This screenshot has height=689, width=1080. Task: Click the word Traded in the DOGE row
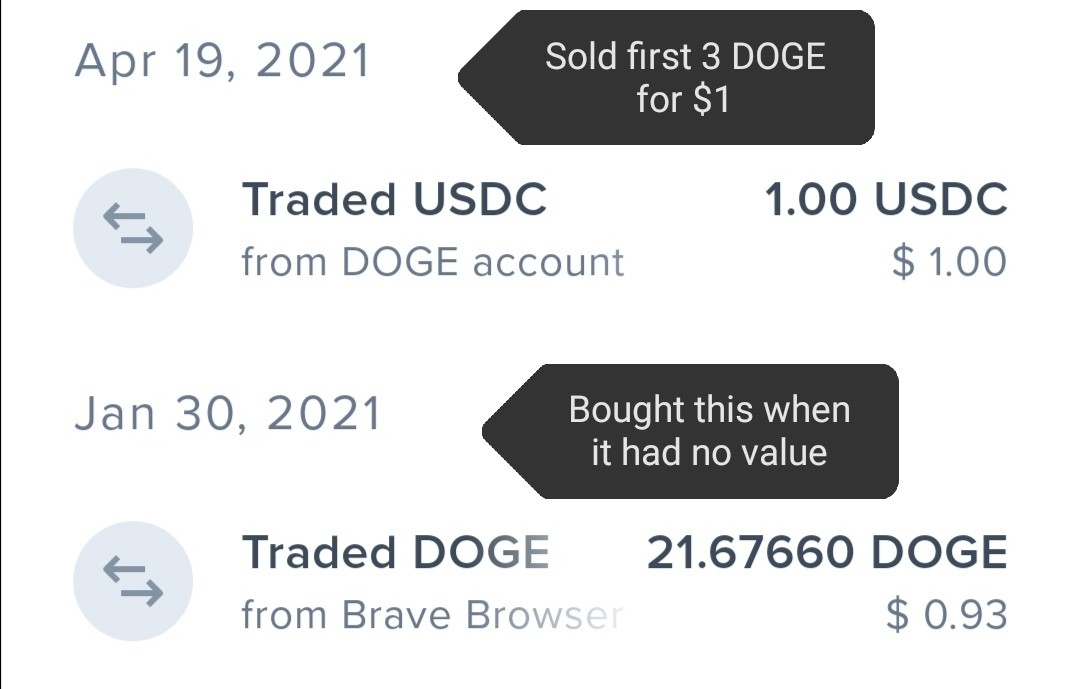coord(320,553)
